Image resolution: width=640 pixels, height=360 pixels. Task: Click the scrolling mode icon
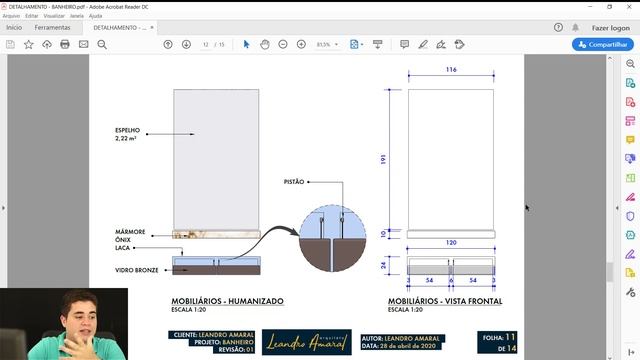[x=378, y=44]
